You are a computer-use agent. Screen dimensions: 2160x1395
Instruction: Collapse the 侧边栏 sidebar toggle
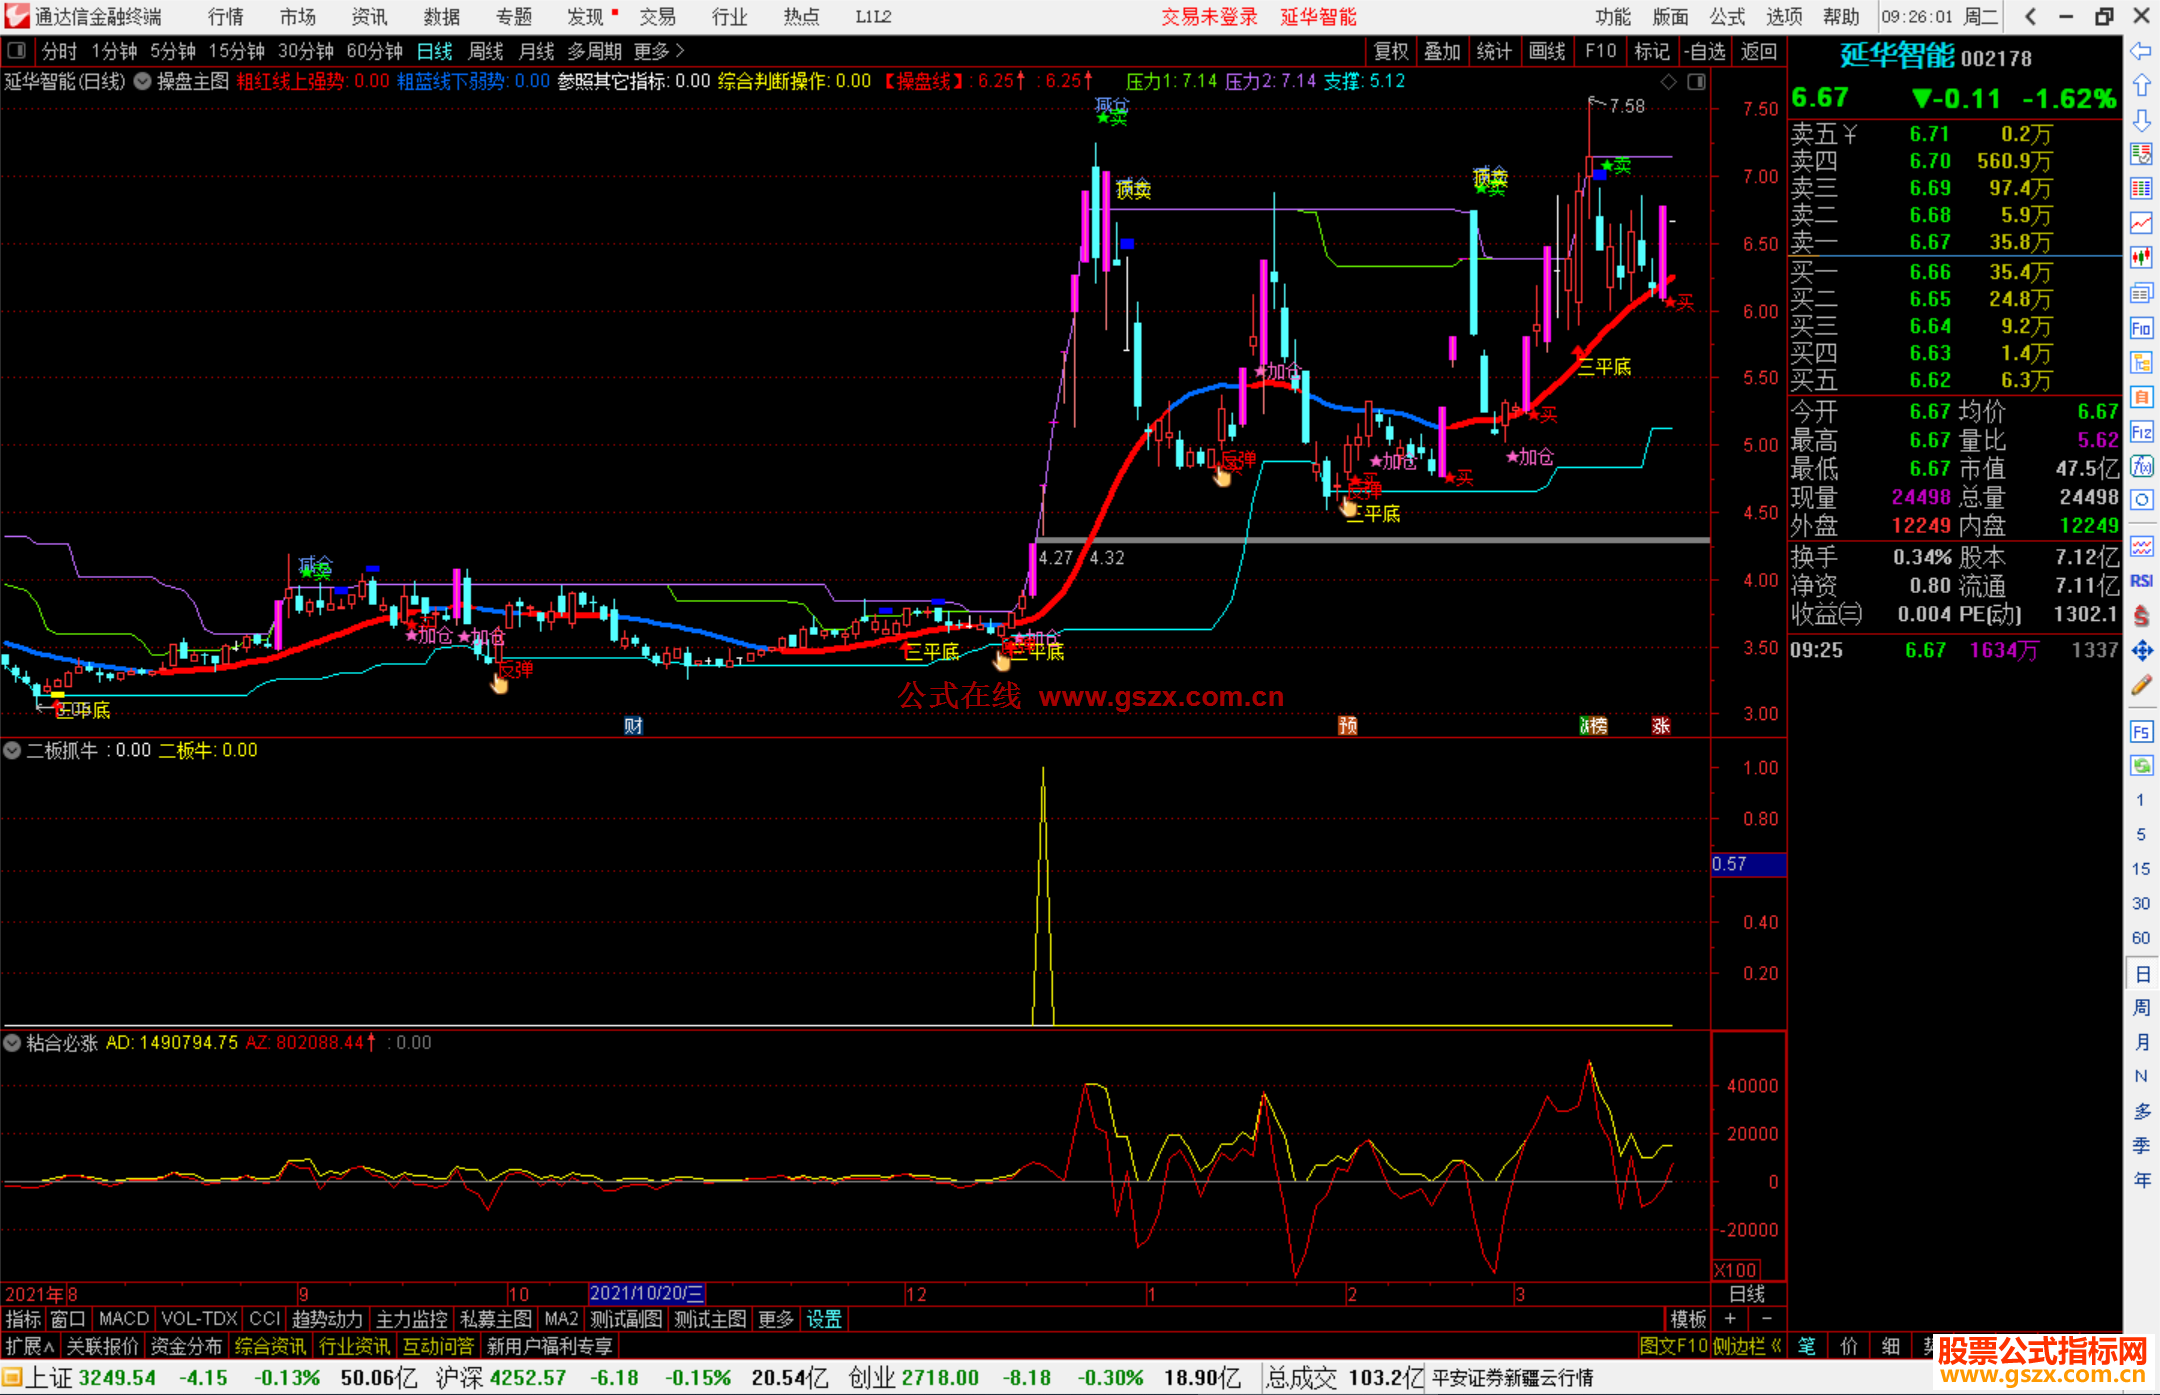point(1748,1346)
